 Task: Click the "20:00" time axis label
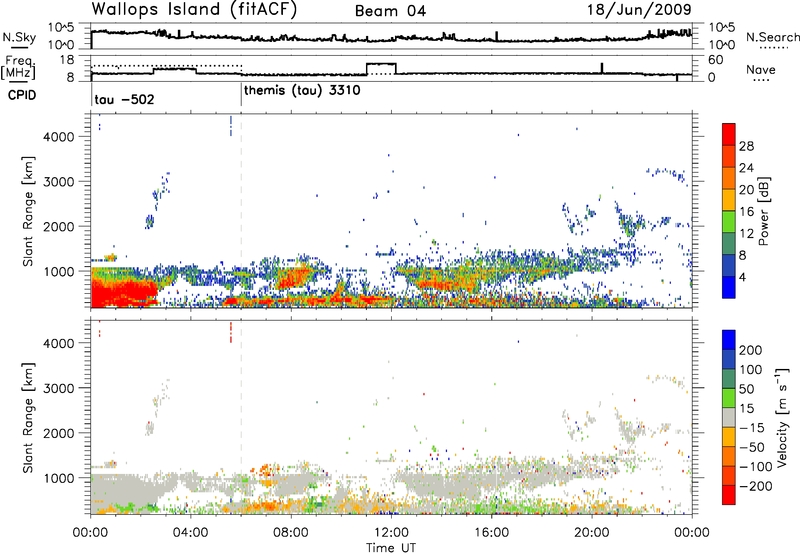592,533
